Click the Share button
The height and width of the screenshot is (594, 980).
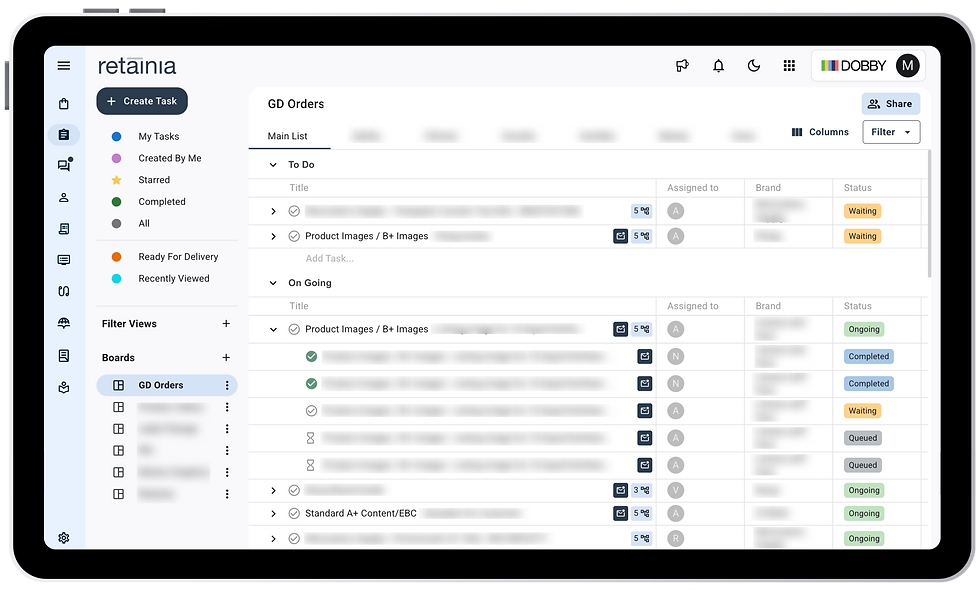(890, 103)
